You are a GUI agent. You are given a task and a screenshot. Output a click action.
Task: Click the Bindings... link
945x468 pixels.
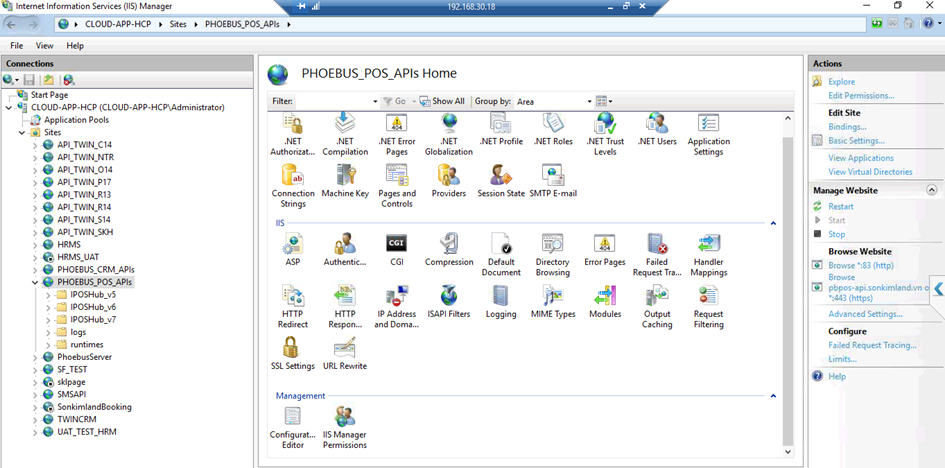[847, 127]
